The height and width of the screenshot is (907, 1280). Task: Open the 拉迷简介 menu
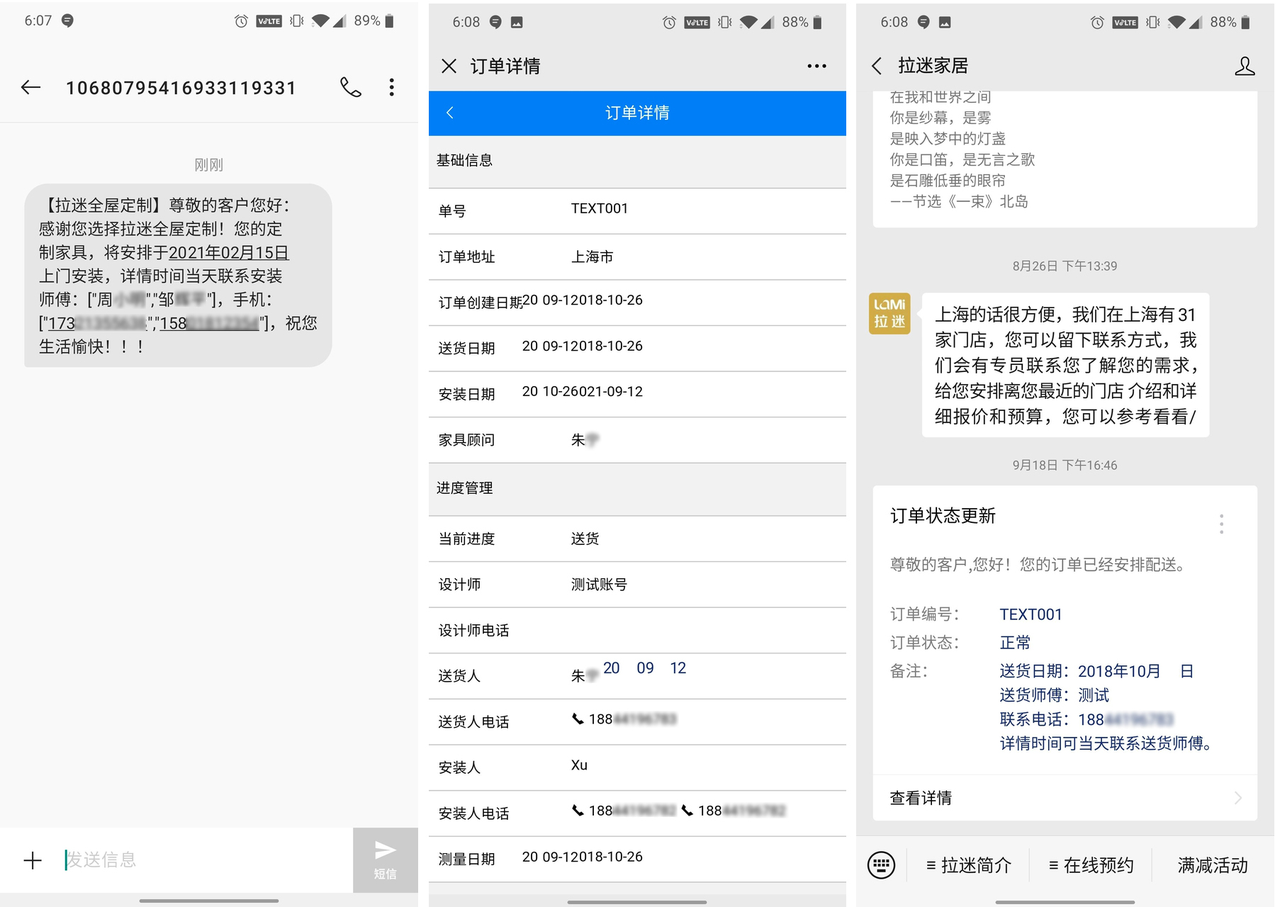point(968,865)
